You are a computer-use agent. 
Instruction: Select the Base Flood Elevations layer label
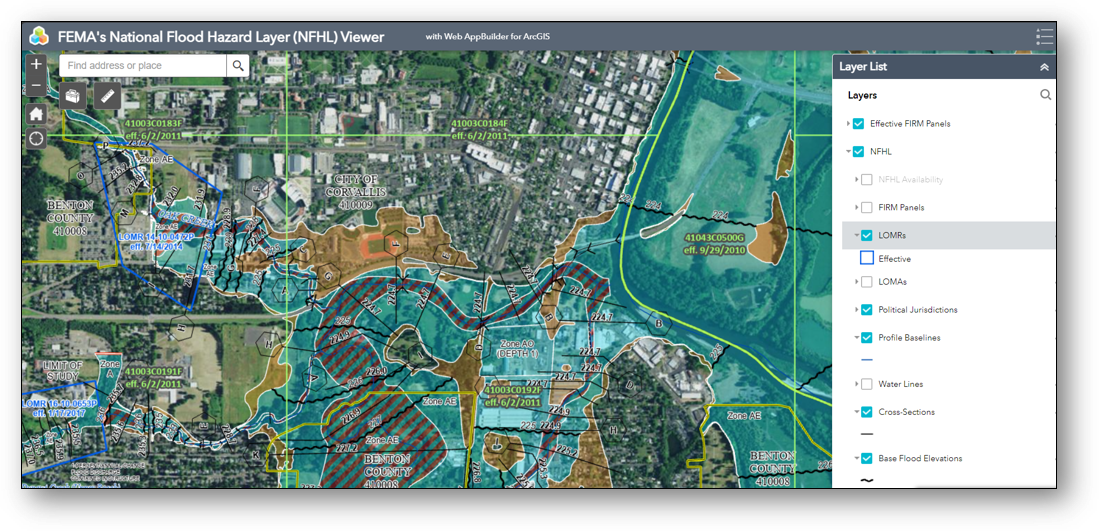coord(920,459)
